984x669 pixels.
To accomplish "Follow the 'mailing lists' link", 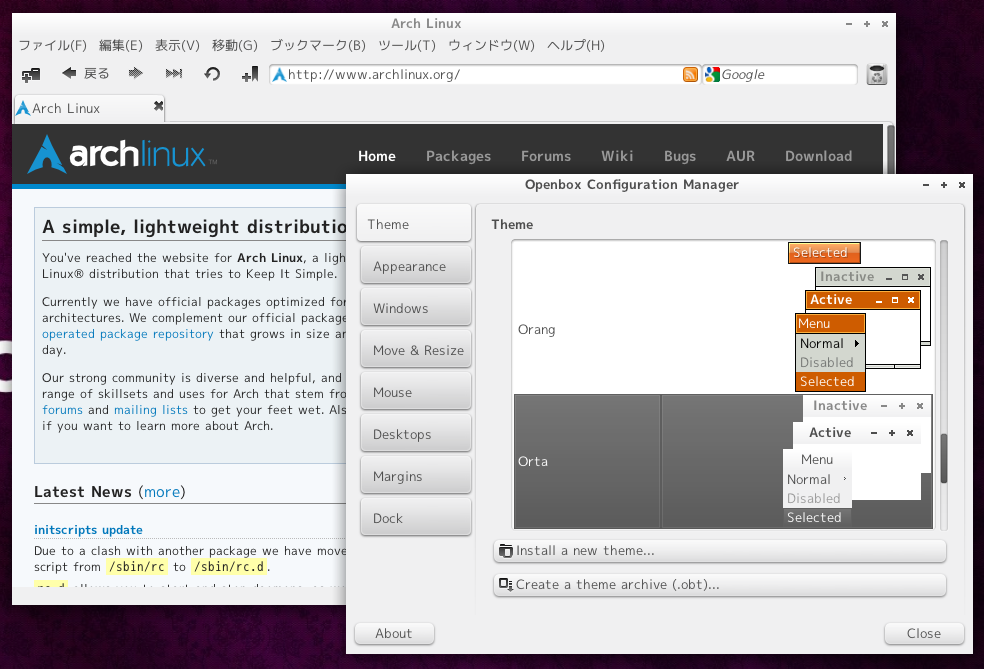I will click(151, 410).
